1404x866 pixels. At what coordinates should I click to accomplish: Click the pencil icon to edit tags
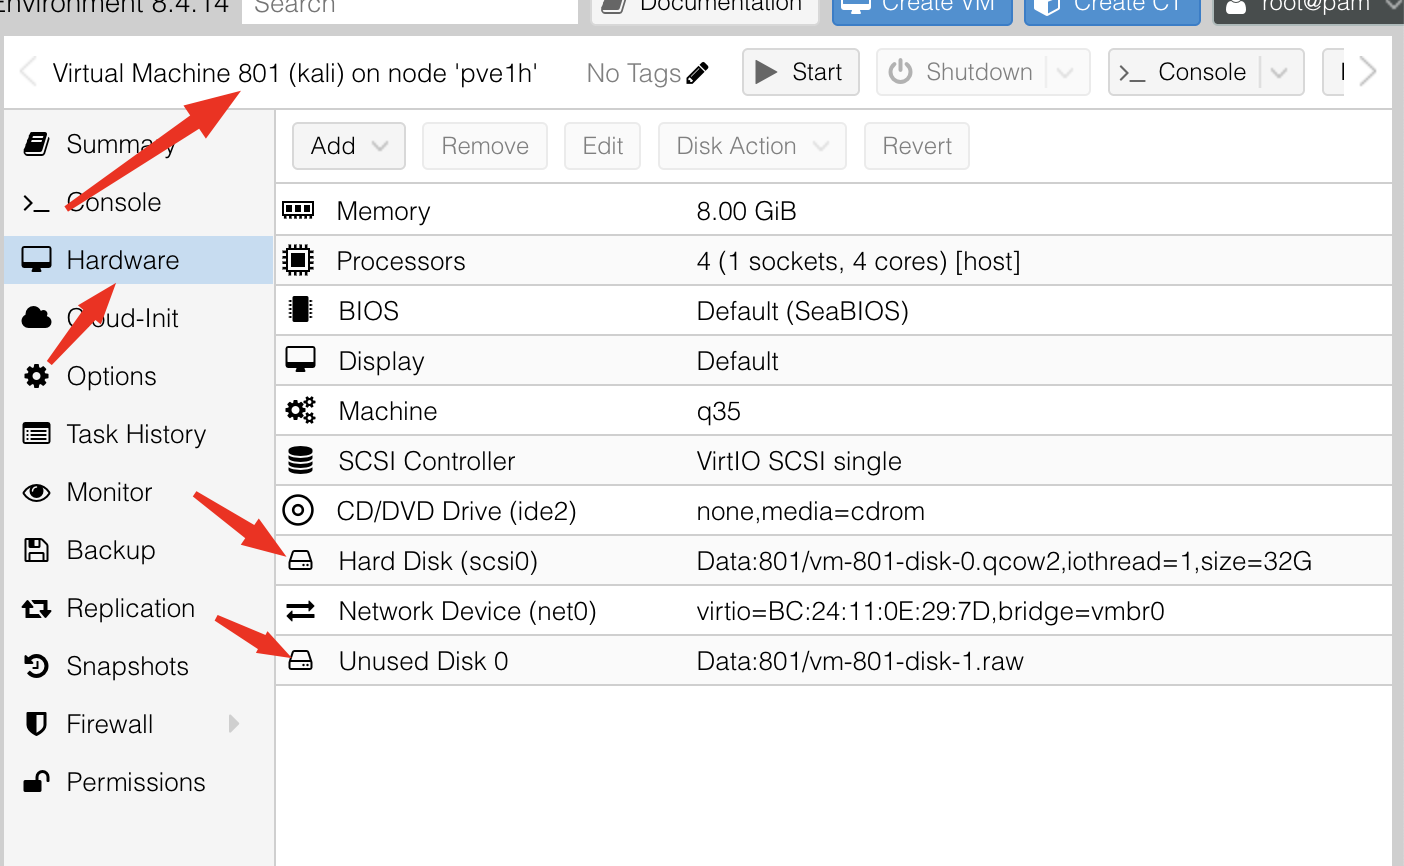[x=698, y=73]
